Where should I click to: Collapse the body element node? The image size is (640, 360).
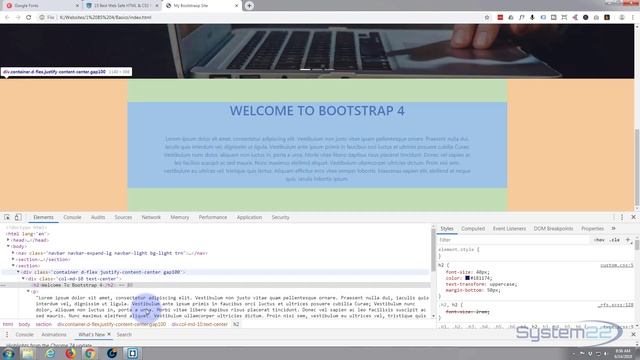click(8, 247)
